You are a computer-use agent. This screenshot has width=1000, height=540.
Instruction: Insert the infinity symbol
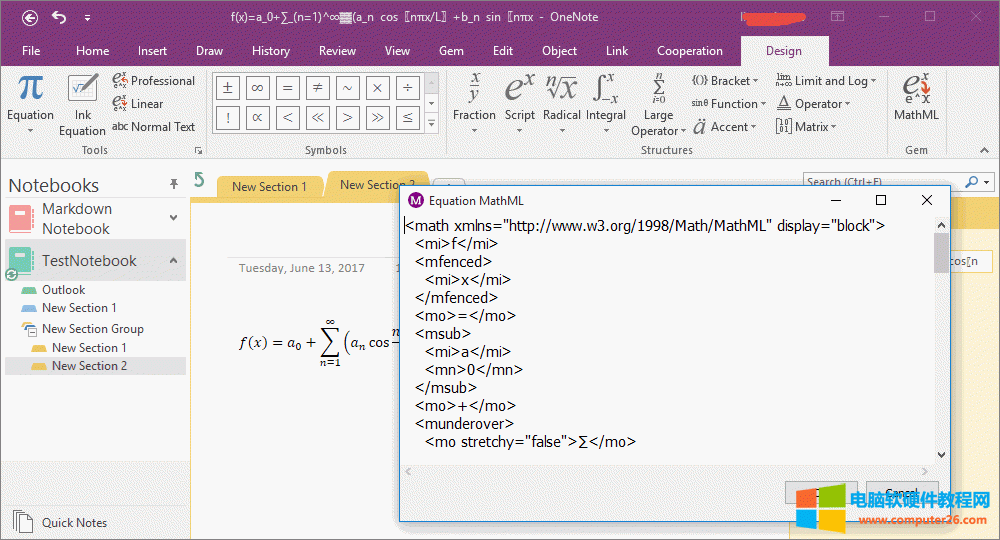[x=257, y=88]
